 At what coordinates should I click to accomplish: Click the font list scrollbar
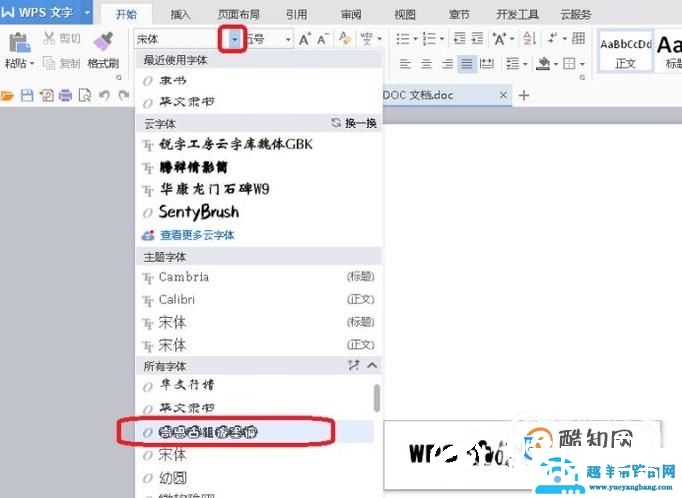[x=377, y=398]
